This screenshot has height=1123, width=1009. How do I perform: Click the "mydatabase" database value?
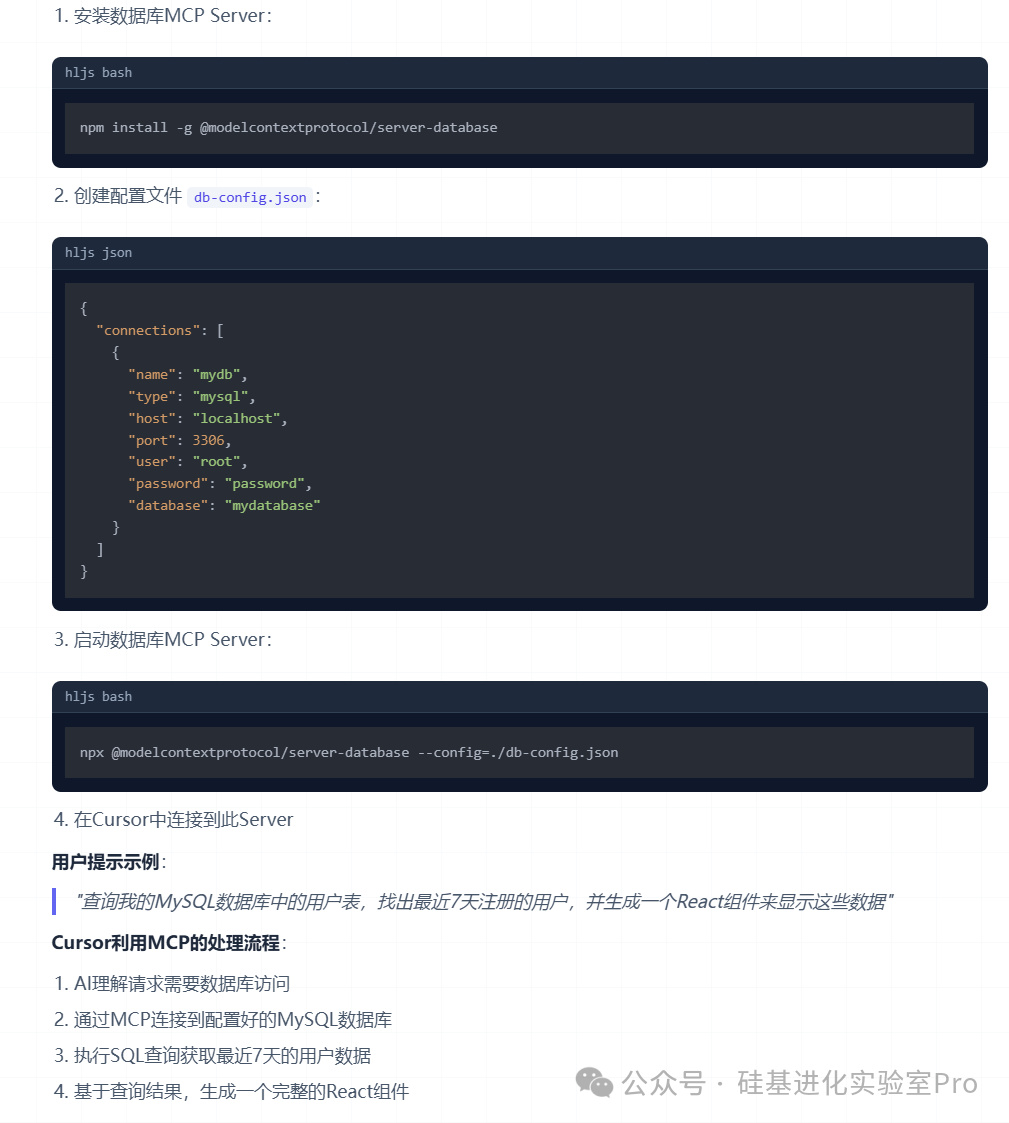tap(272, 506)
